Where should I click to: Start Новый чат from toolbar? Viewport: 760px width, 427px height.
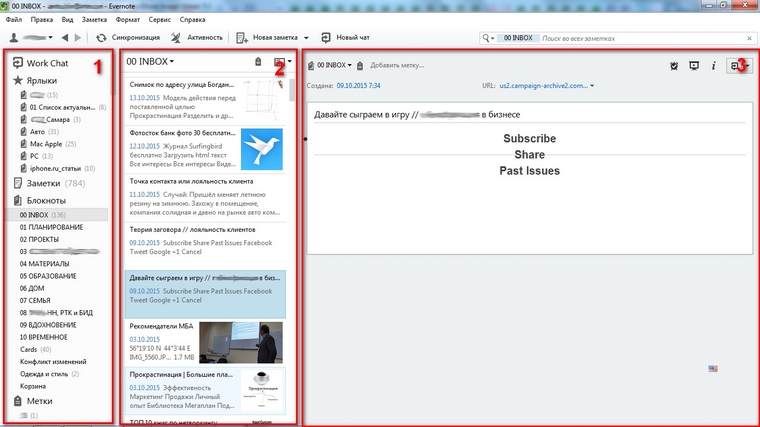345,37
